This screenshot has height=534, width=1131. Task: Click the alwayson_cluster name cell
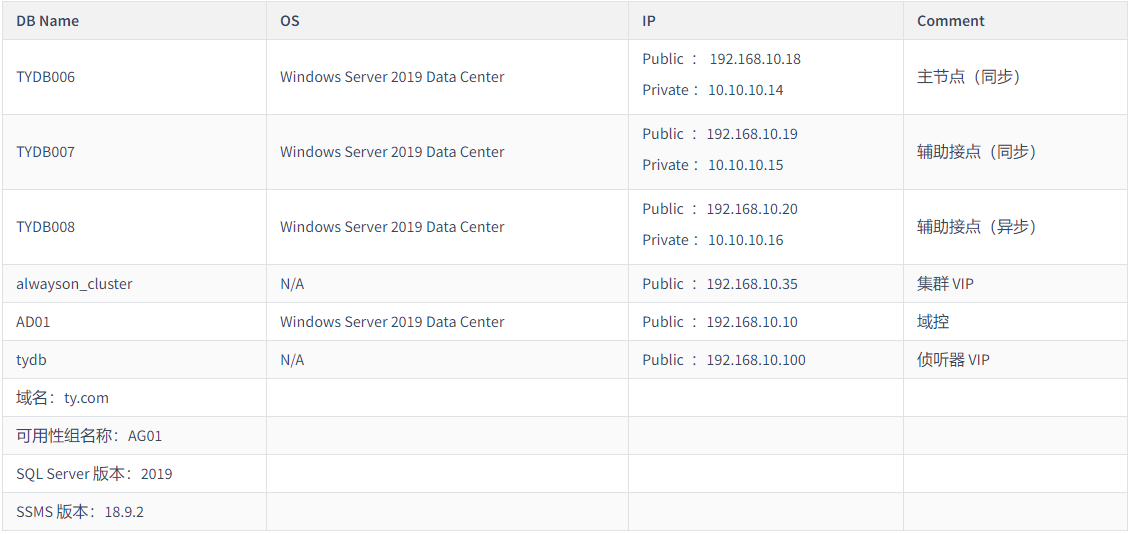pos(74,284)
